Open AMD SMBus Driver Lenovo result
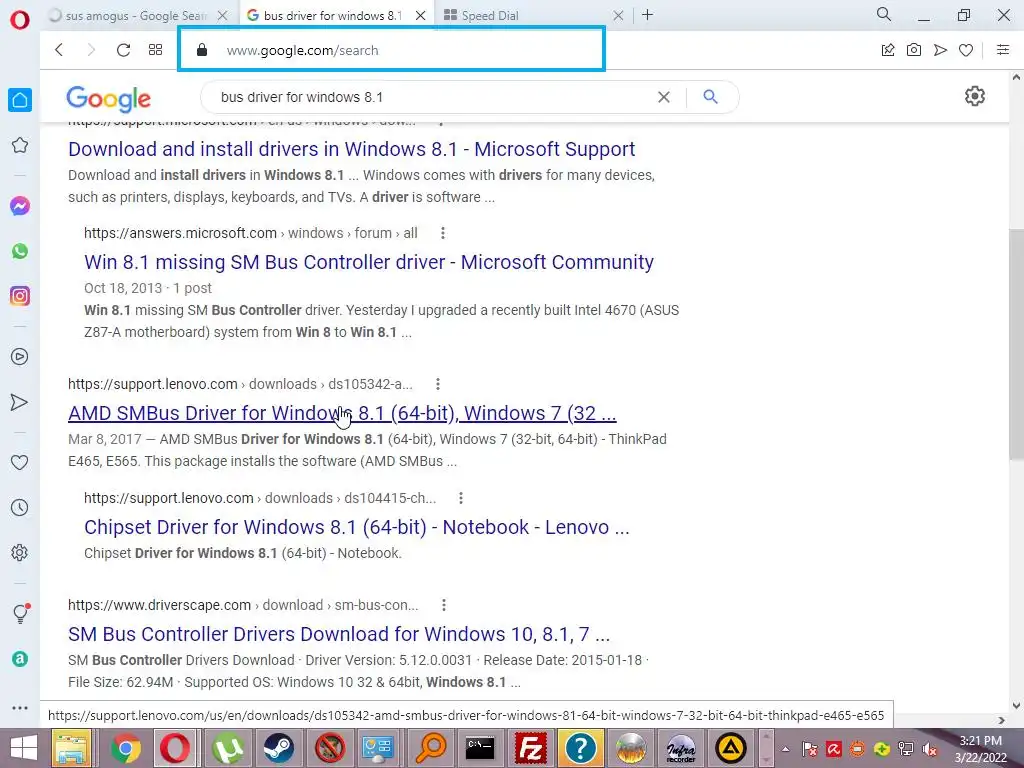The image size is (1024, 768). [342, 413]
